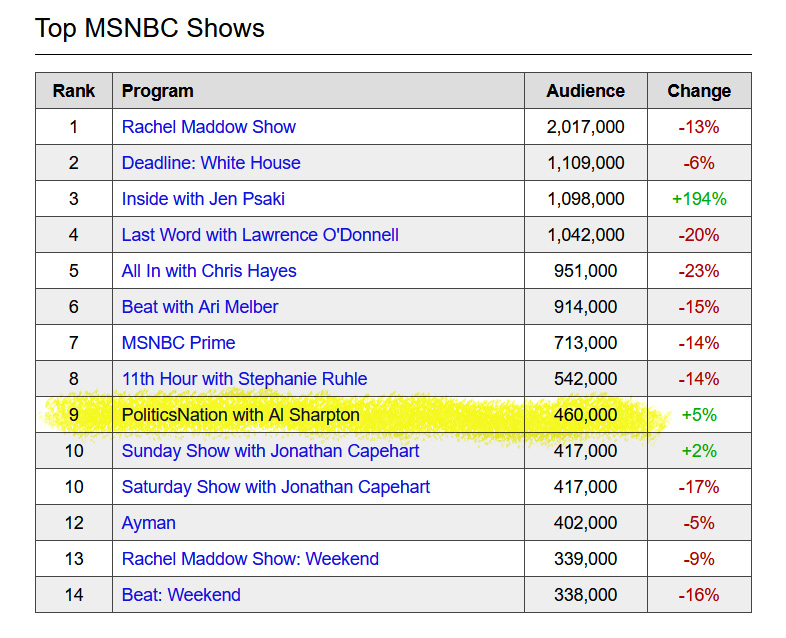Image resolution: width=786 pixels, height=638 pixels.
Task: Click Beat with Ari Melber link
Action: [200, 307]
